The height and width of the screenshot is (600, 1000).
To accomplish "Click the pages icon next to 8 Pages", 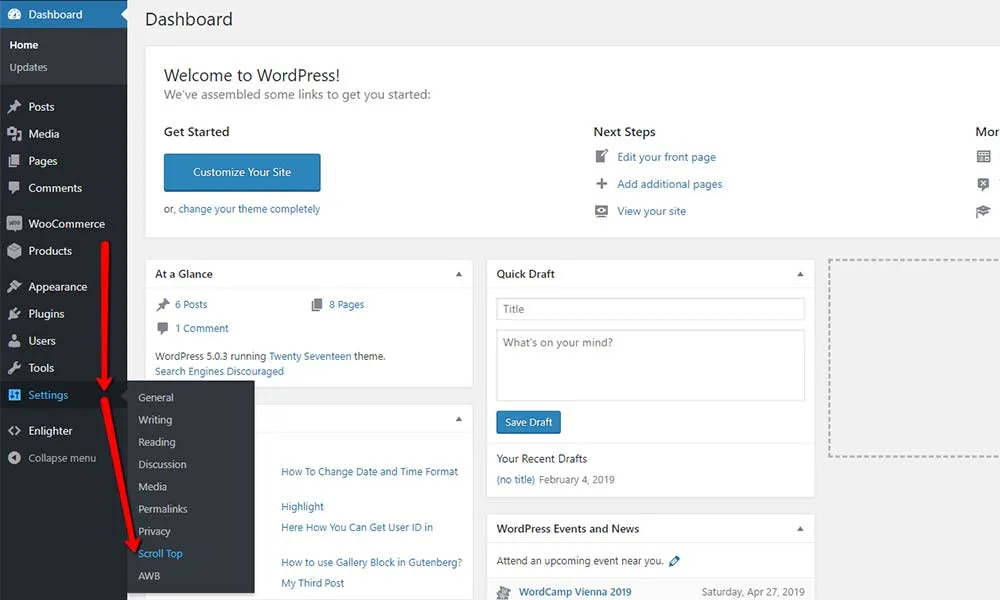I will pyautogui.click(x=317, y=305).
